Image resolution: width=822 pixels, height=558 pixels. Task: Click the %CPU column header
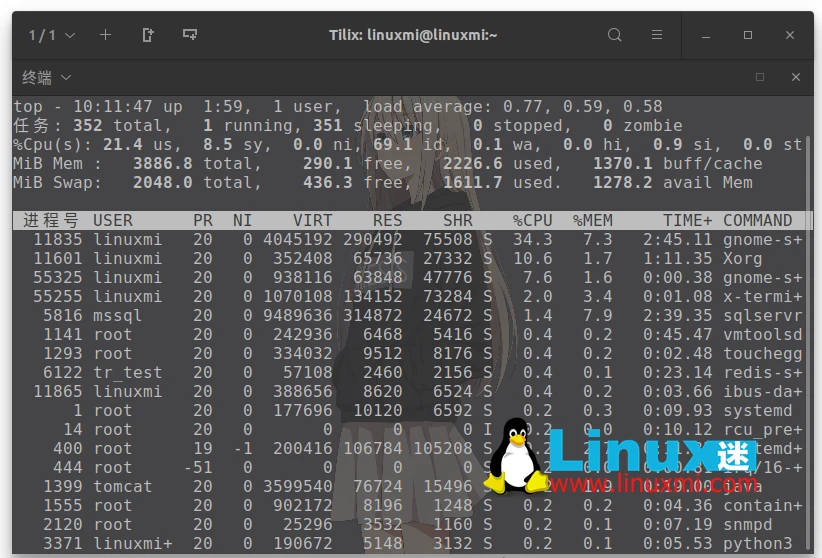(533, 220)
